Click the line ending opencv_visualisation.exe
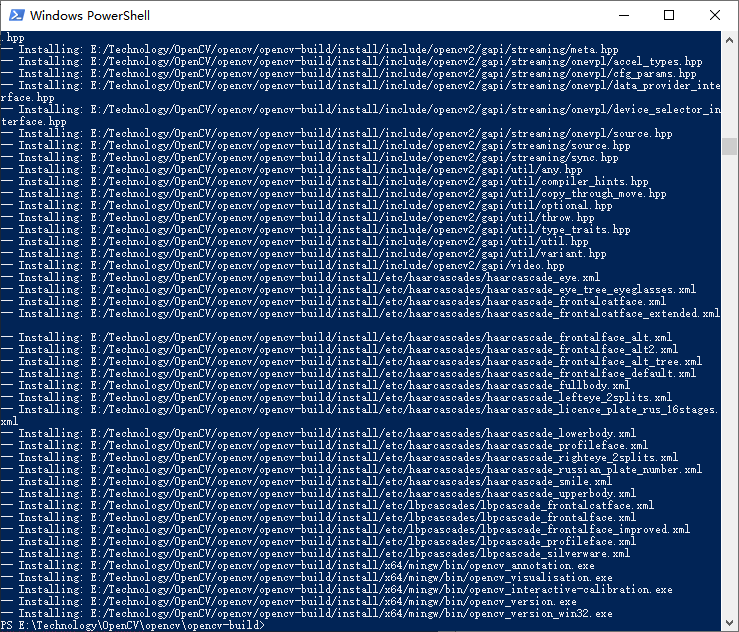The height and width of the screenshot is (632, 739). [x=307, y=577]
